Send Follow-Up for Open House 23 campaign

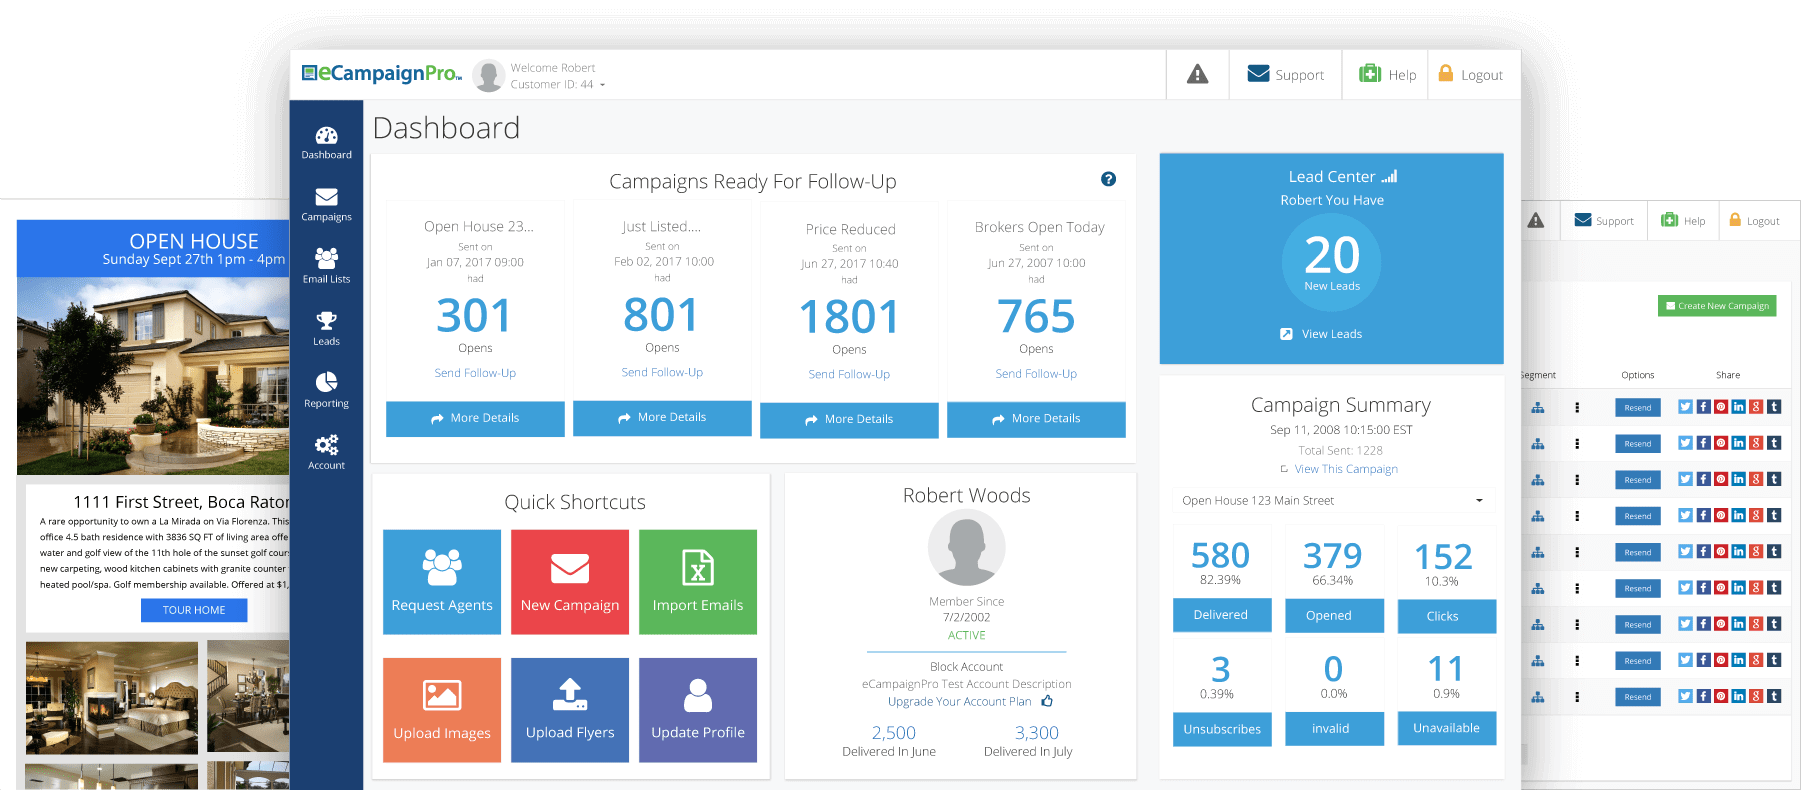click(x=475, y=373)
